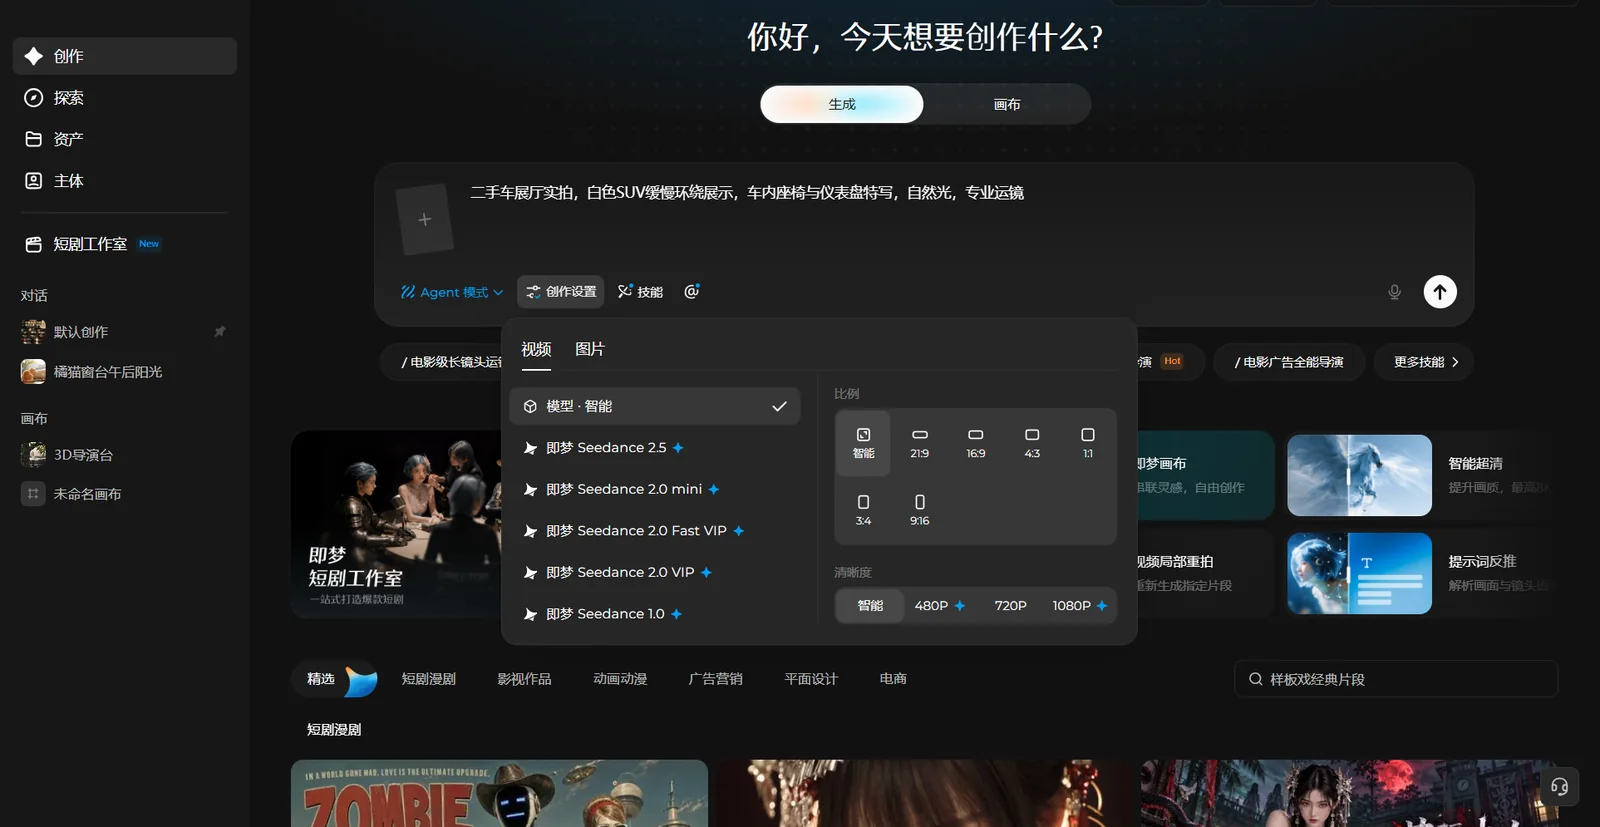Open the 提示词反推 feature card thumbnail
Image resolution: width=1600 pixels, height=827 pixels.
[x=1359, y=573]
